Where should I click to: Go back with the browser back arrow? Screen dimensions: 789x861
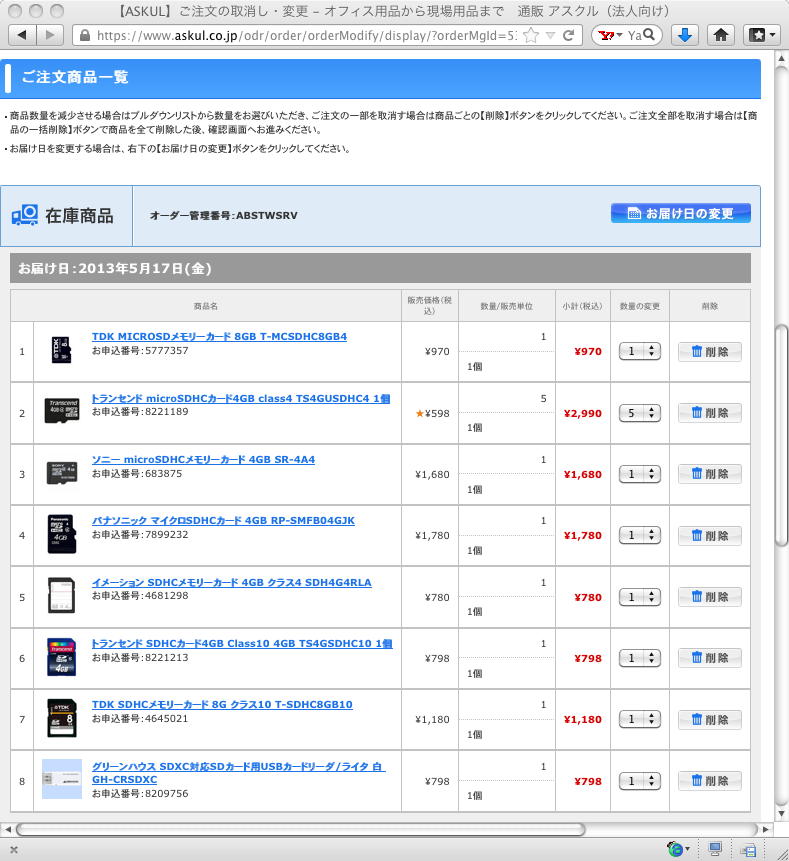23,35
